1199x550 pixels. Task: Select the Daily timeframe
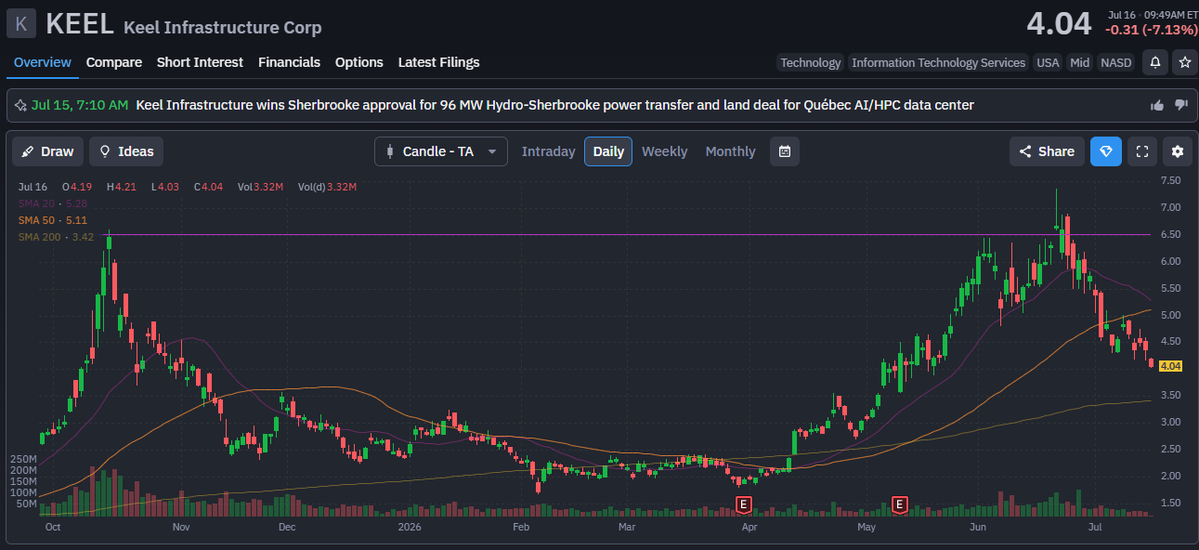608,151
